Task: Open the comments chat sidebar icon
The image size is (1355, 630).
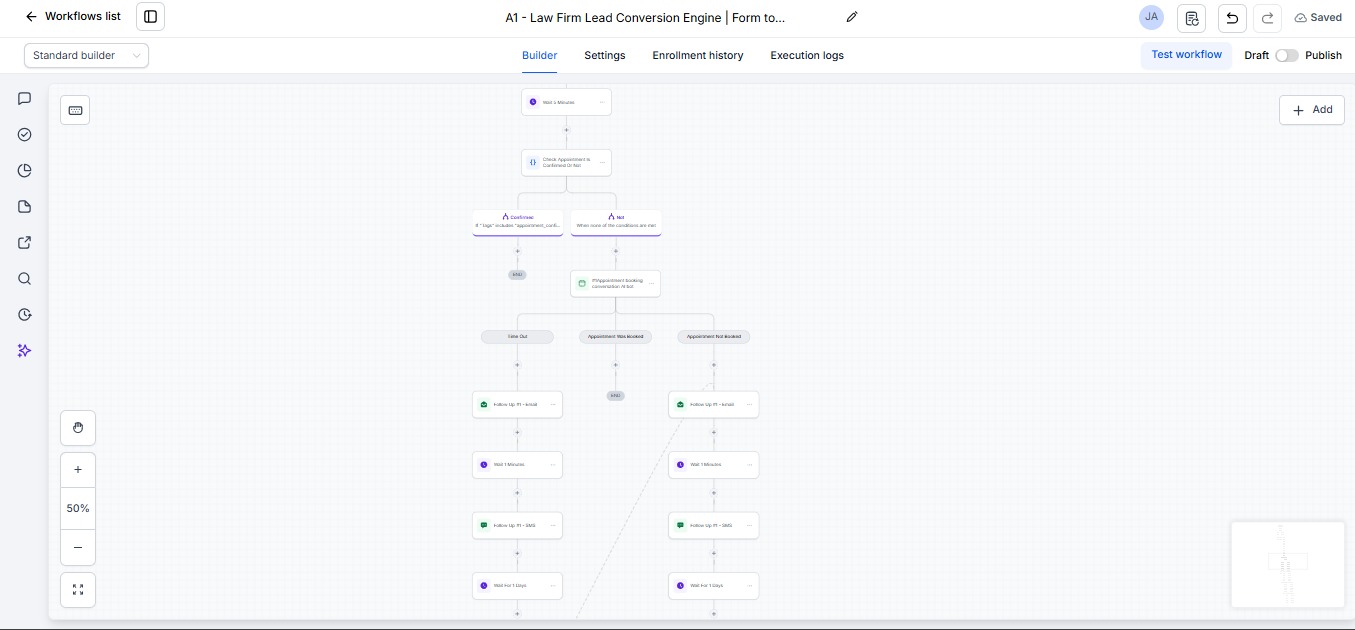Action: 25,99
